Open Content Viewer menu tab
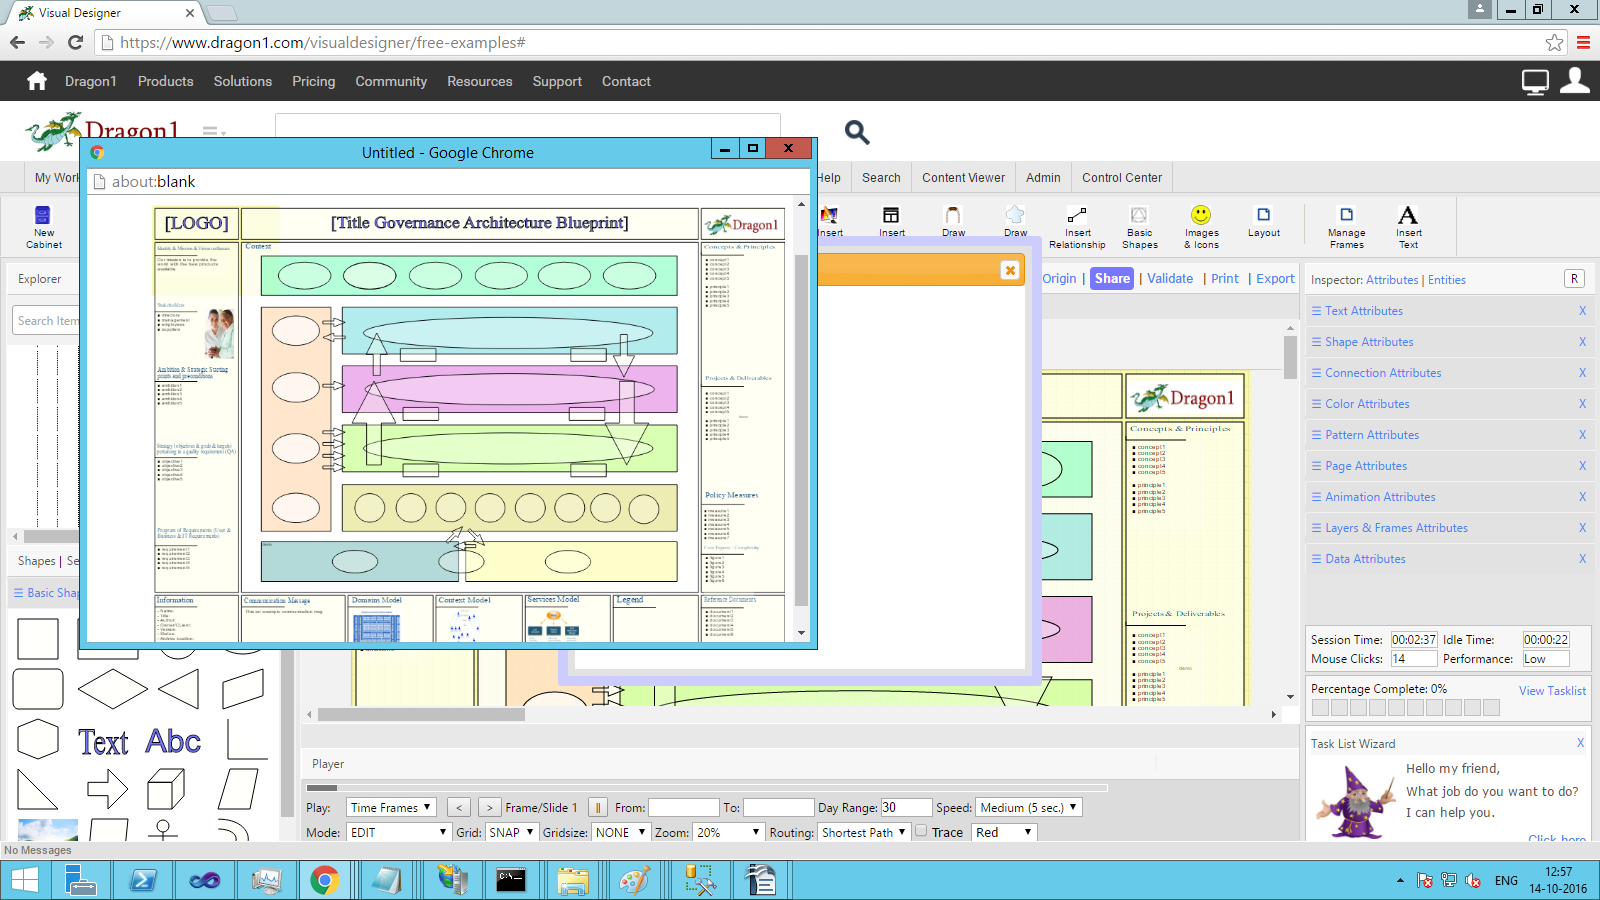This screenshot has width=1600, height=900. click(x=963, y=177)
